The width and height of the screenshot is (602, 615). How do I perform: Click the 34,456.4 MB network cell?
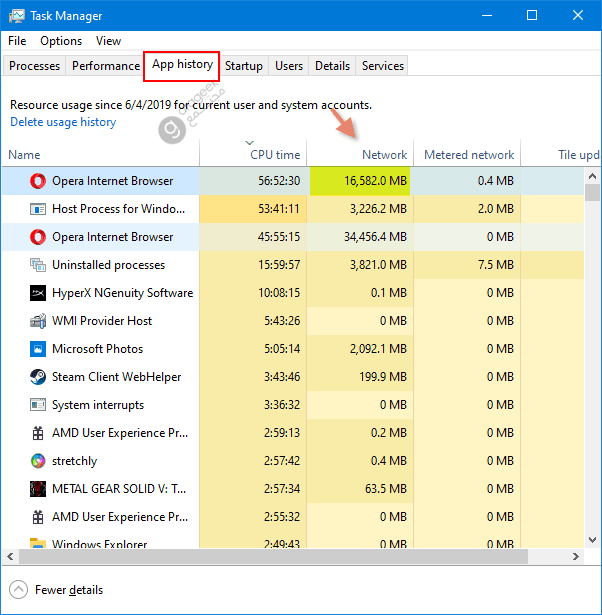360,237
